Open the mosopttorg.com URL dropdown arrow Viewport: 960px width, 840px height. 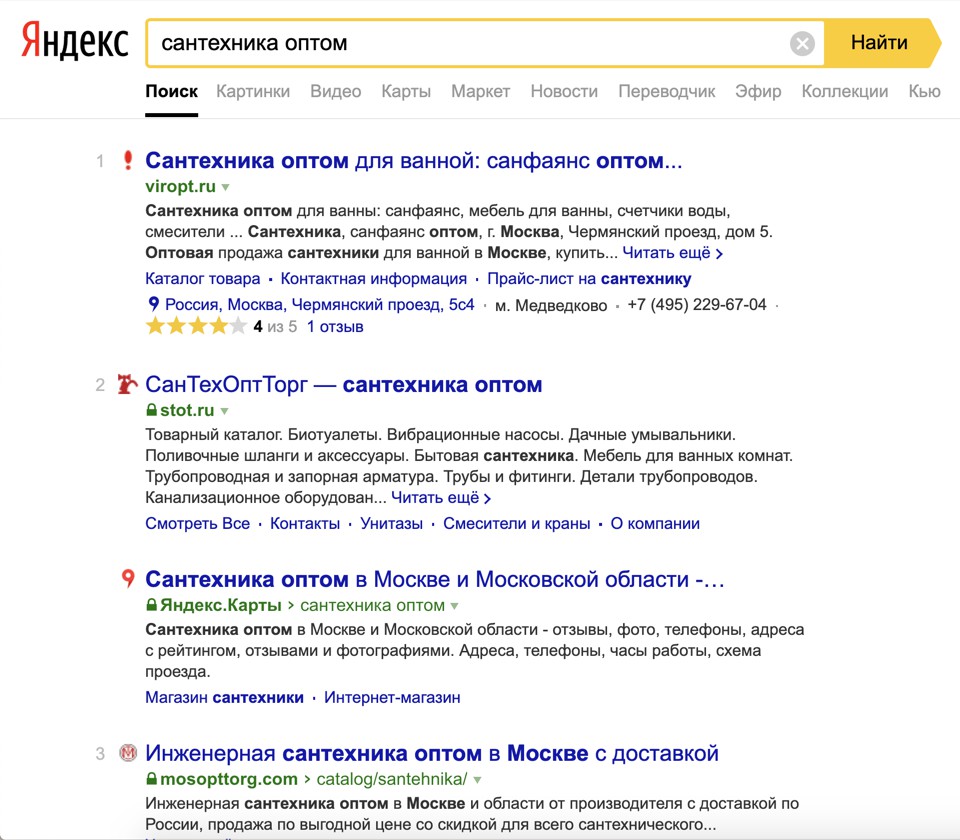[x=478, y=779]
